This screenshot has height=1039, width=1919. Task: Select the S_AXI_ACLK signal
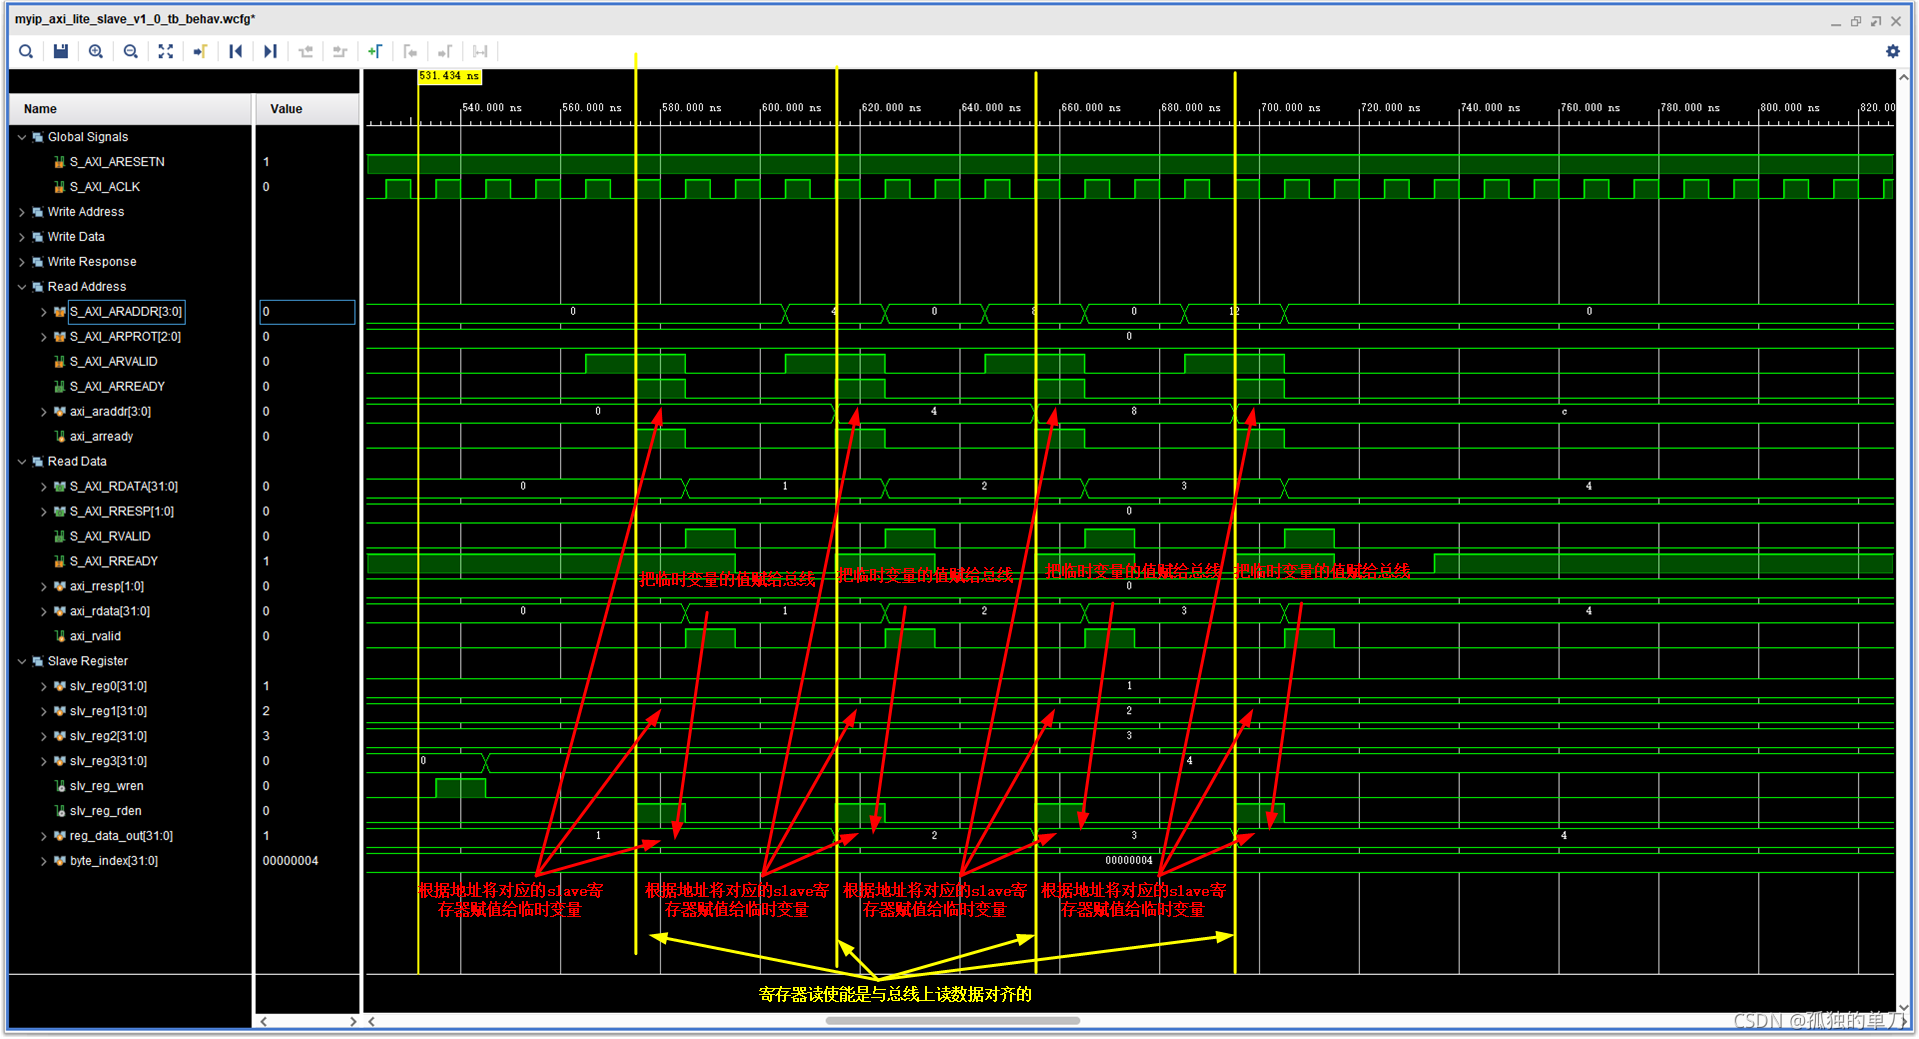[x=105, y=187]
